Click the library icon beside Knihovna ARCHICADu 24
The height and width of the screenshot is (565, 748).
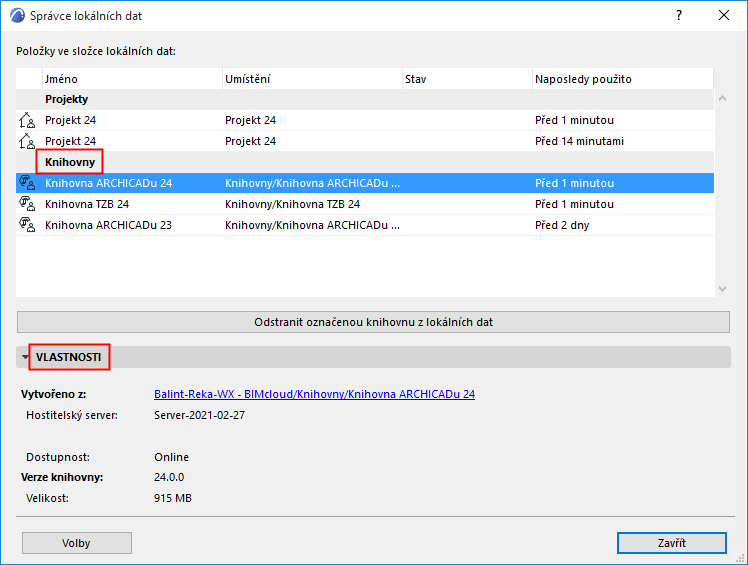click(27, 183)
